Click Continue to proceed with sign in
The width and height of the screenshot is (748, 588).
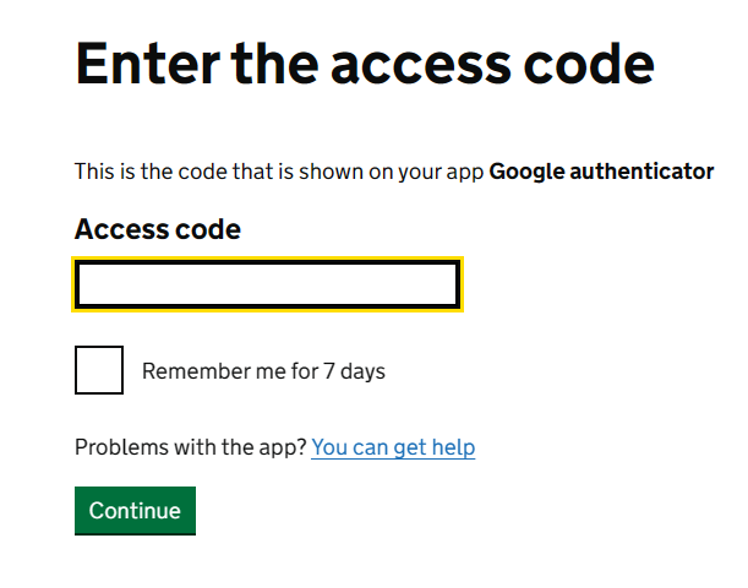click(135, 510)
